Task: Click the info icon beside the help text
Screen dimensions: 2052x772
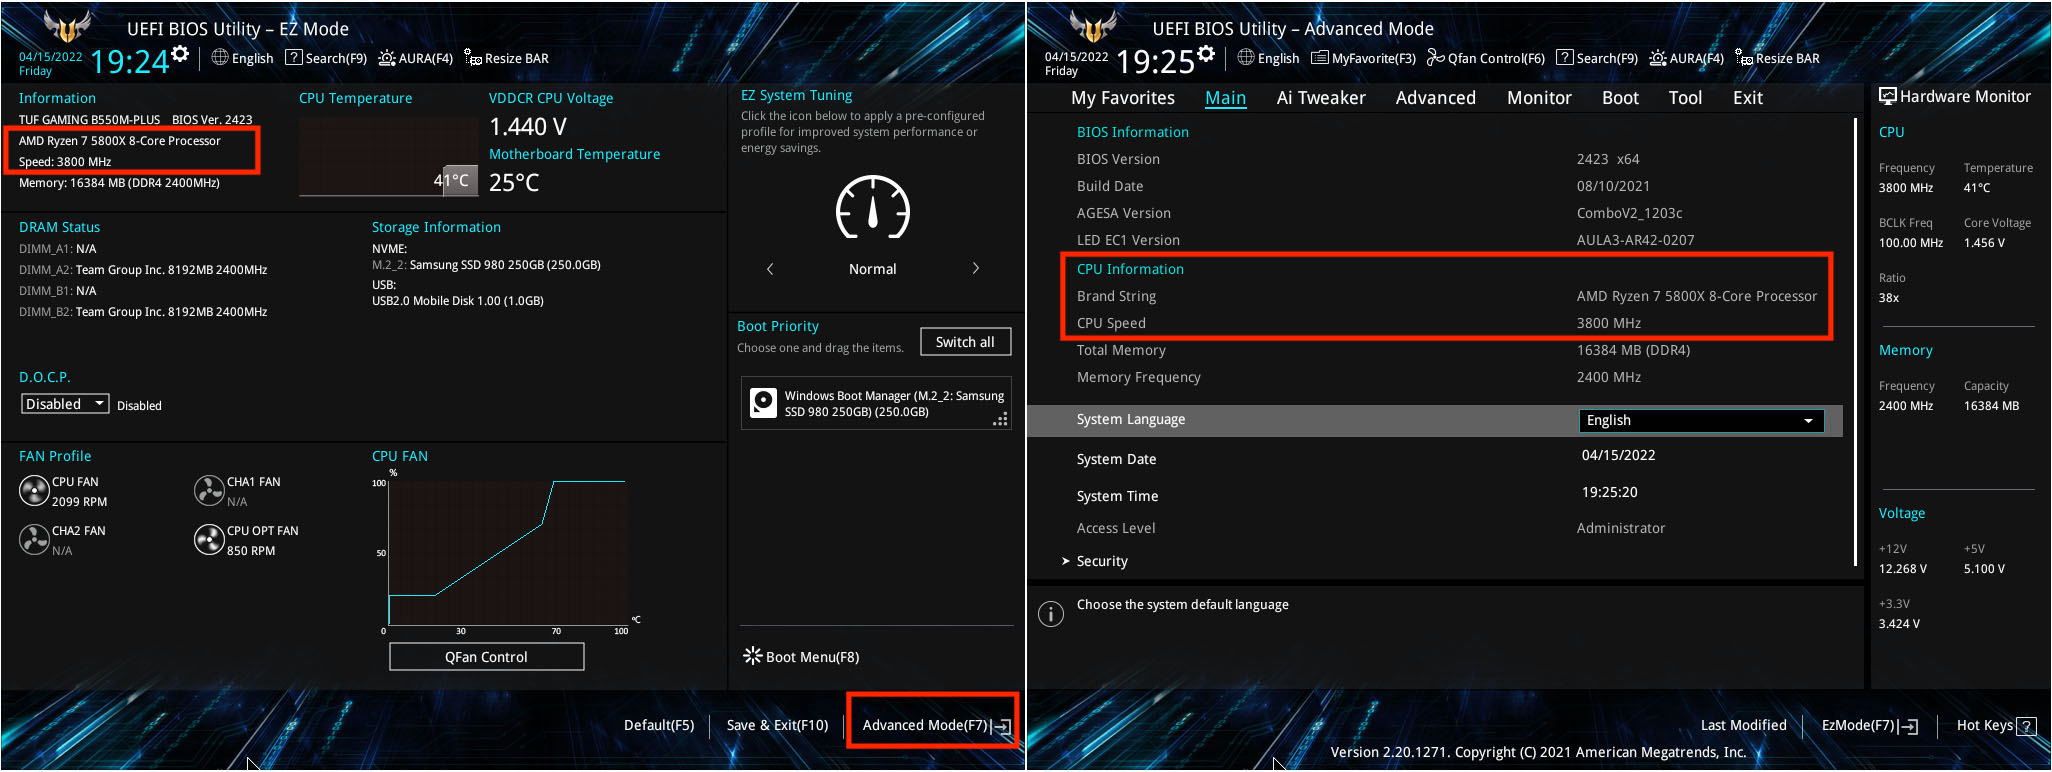Action: 1050,614
